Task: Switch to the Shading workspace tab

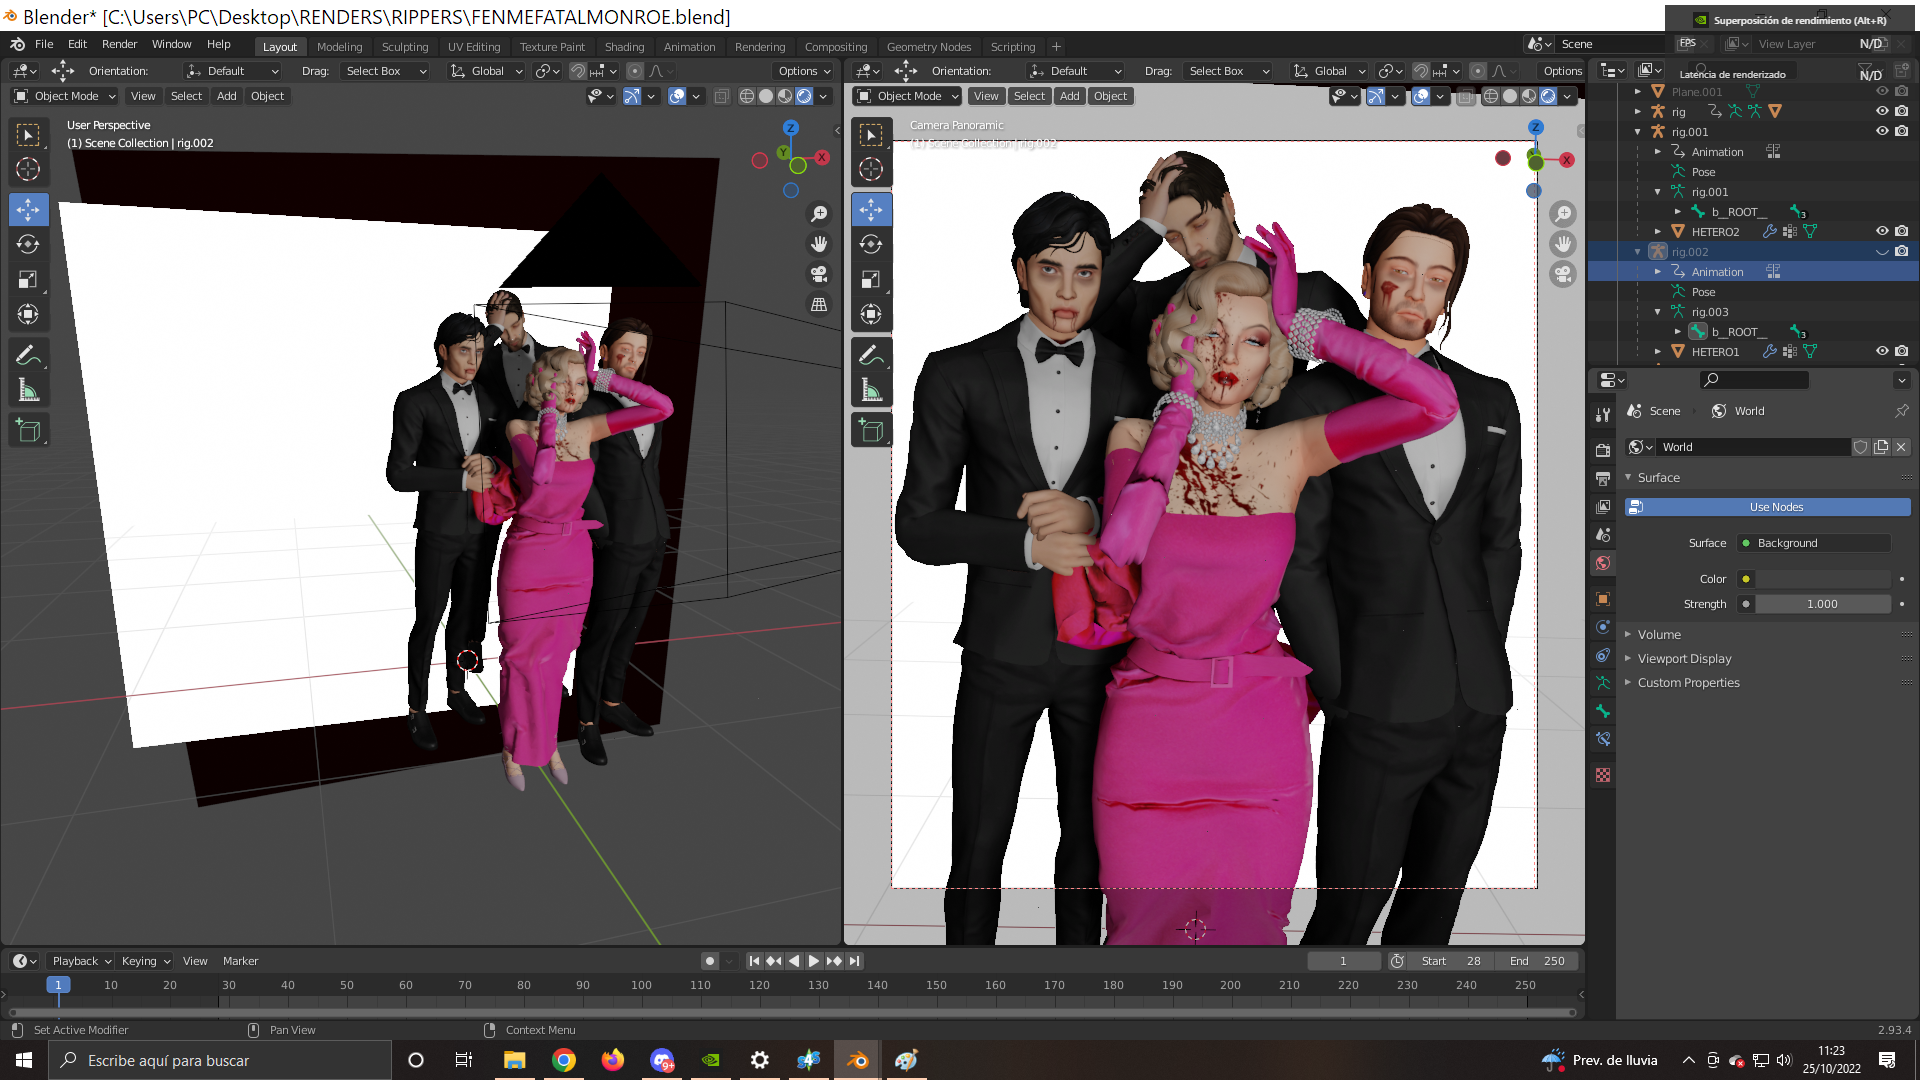Action: pyautogui.click(x=624, y=47)
